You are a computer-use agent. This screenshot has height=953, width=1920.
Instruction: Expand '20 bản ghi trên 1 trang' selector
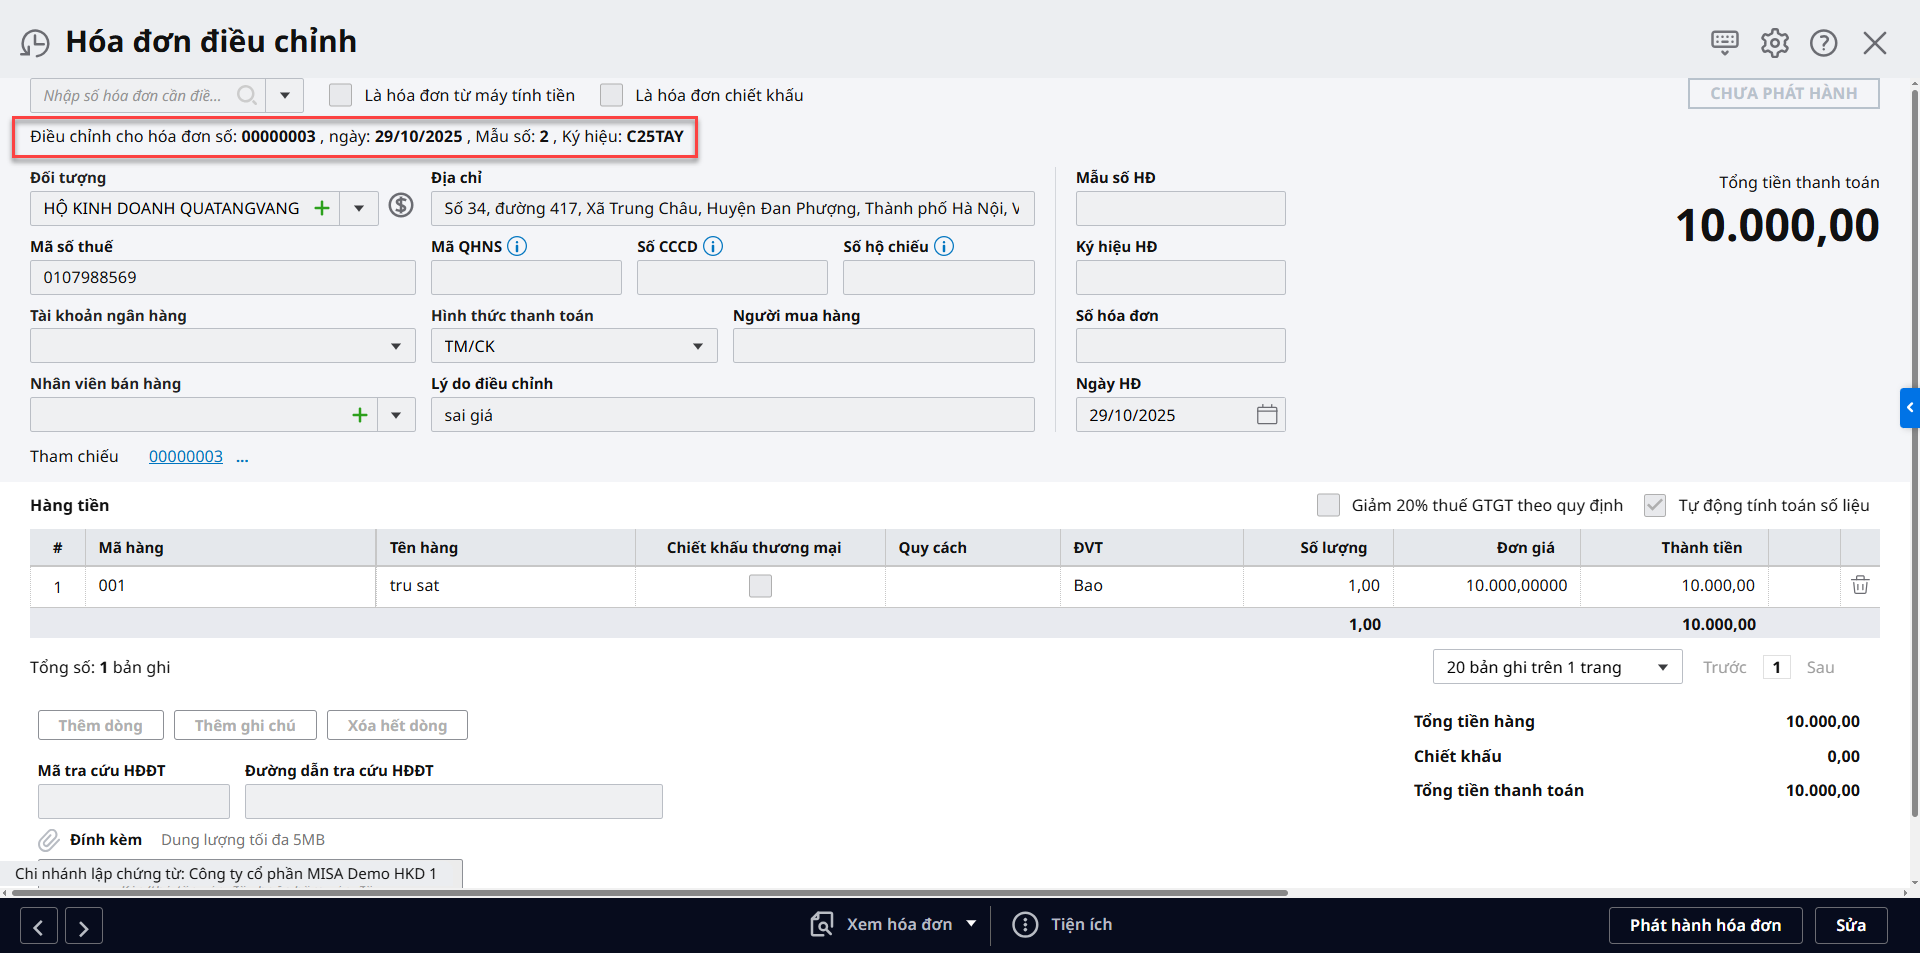click(1662, 667)
